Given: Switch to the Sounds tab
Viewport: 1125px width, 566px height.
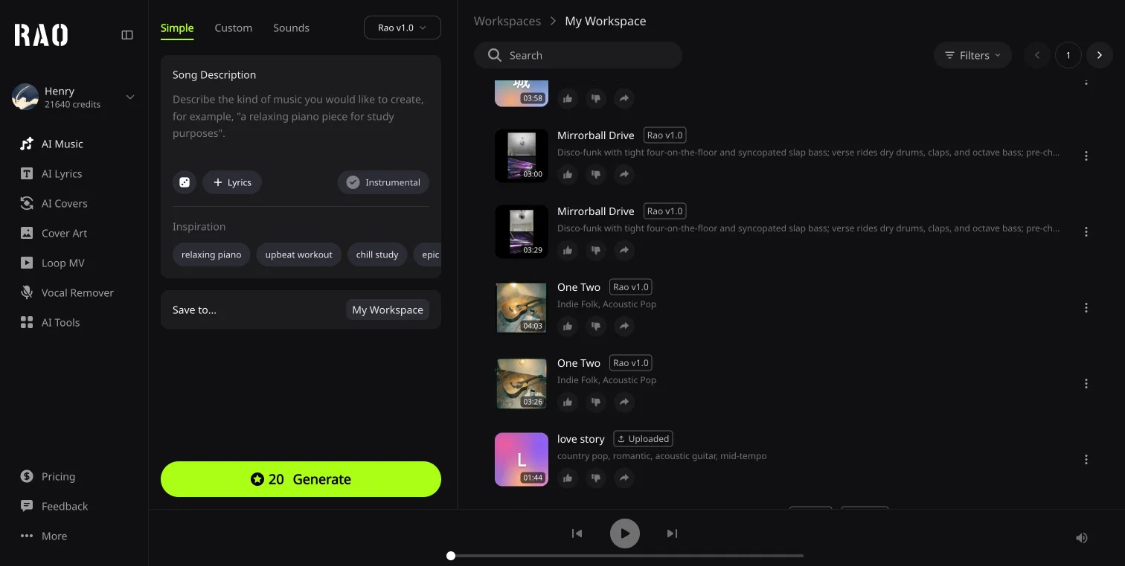Looking at the screenshot, I should click(291, 28).
